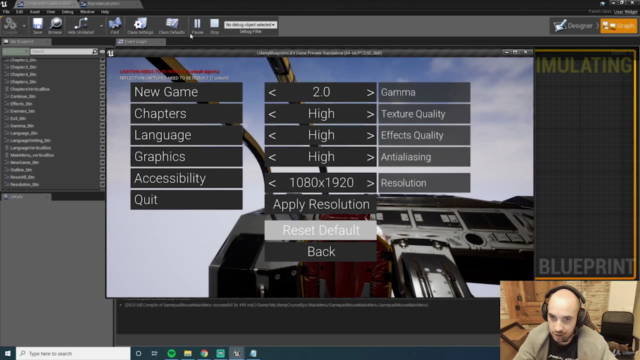640x360 pixels.
Task: Toggle the checkbox beside Effects_Btn
Action: pyautogui.click(x=102, y=104)
